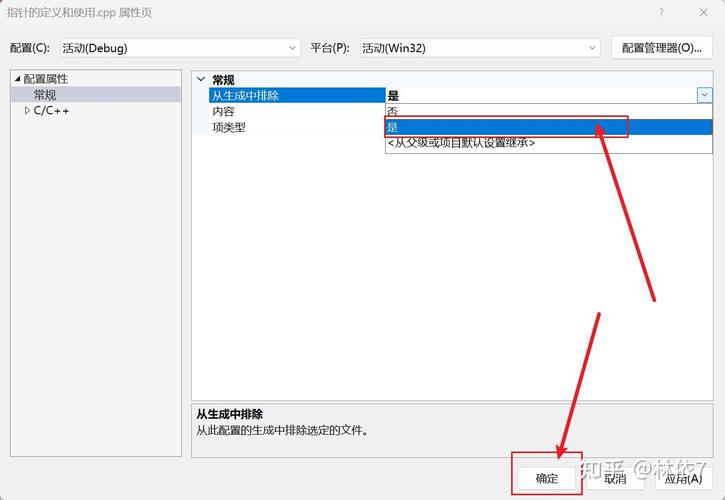Select 常规 in the left tree
Viewport: 725px width, 500px height.
pos(45,95)
